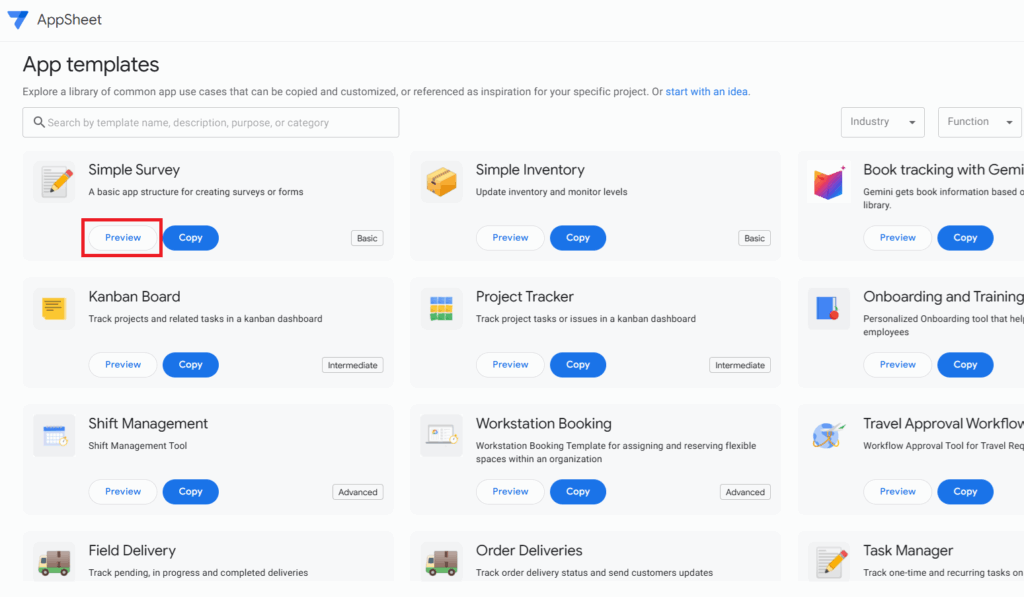1024x597 pixels.
Task: Click the Simple Survey pencil icon
Action: click(53, 182)
